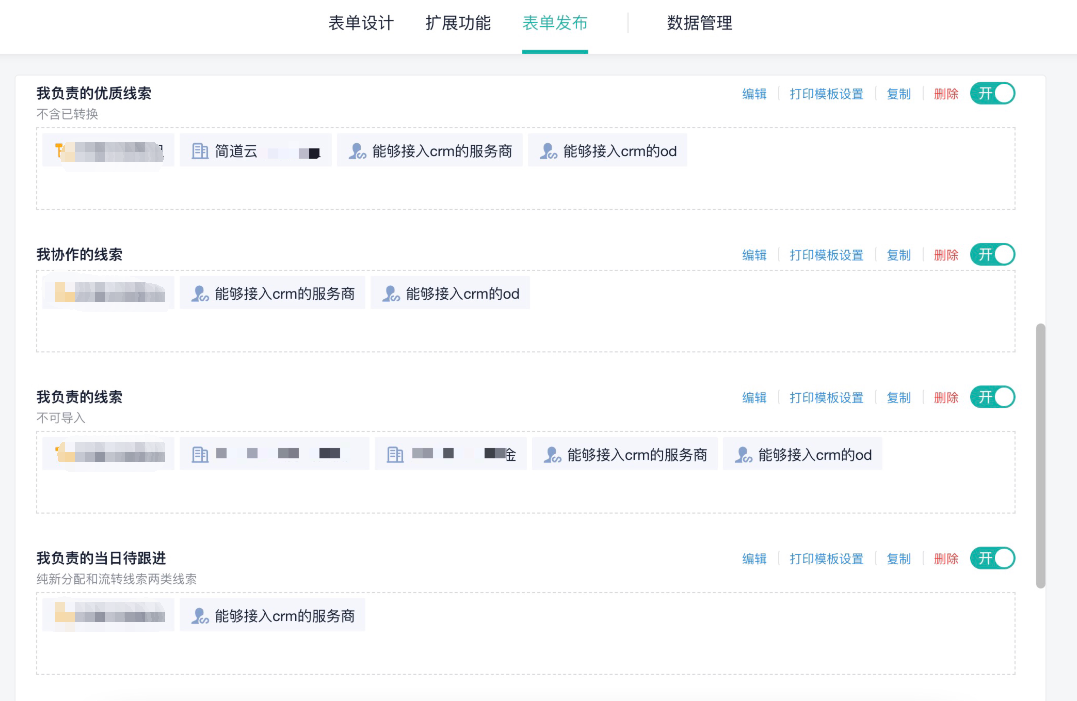Click first department building icon in 我负责的线索
Image resolution: width=1077 pixels, height=701 pixels.
point(200,455)
